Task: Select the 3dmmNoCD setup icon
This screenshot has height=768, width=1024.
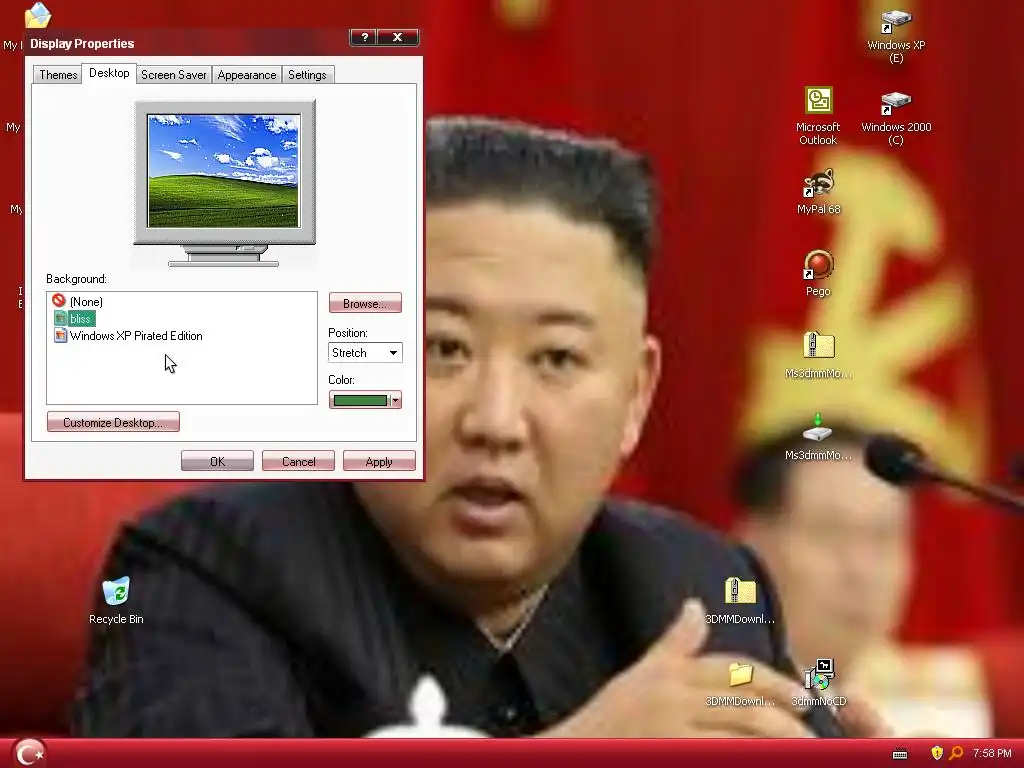Action: (818, 683)
